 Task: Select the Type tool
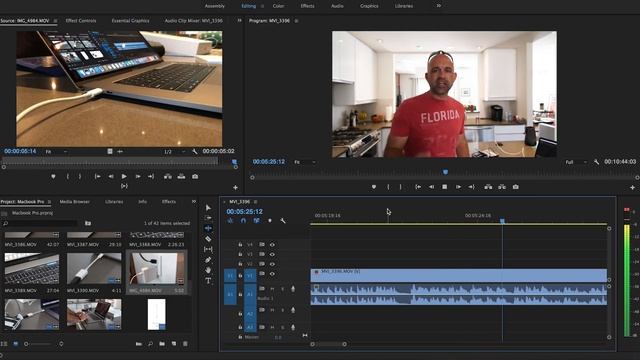(x=208, y=281)
